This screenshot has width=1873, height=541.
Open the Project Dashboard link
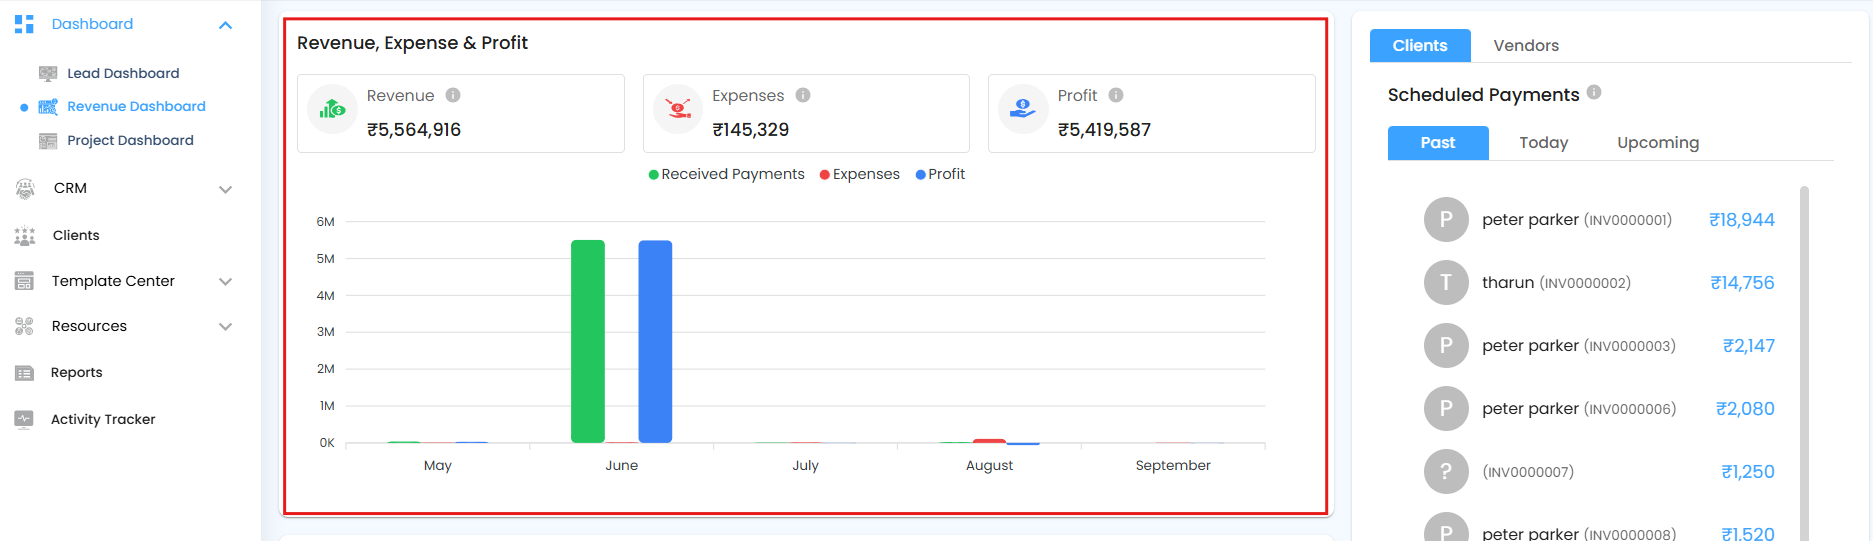[130, 140]
